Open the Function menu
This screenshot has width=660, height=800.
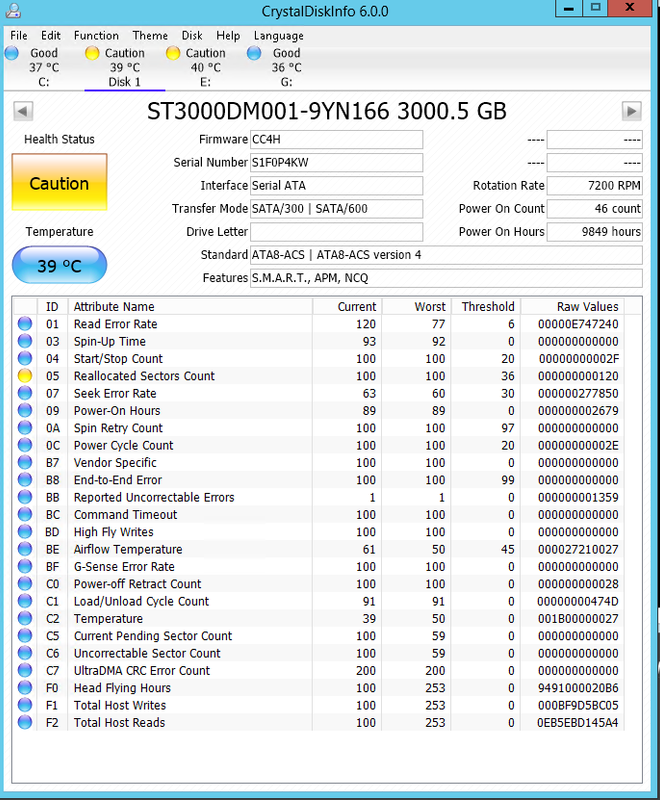96,36
